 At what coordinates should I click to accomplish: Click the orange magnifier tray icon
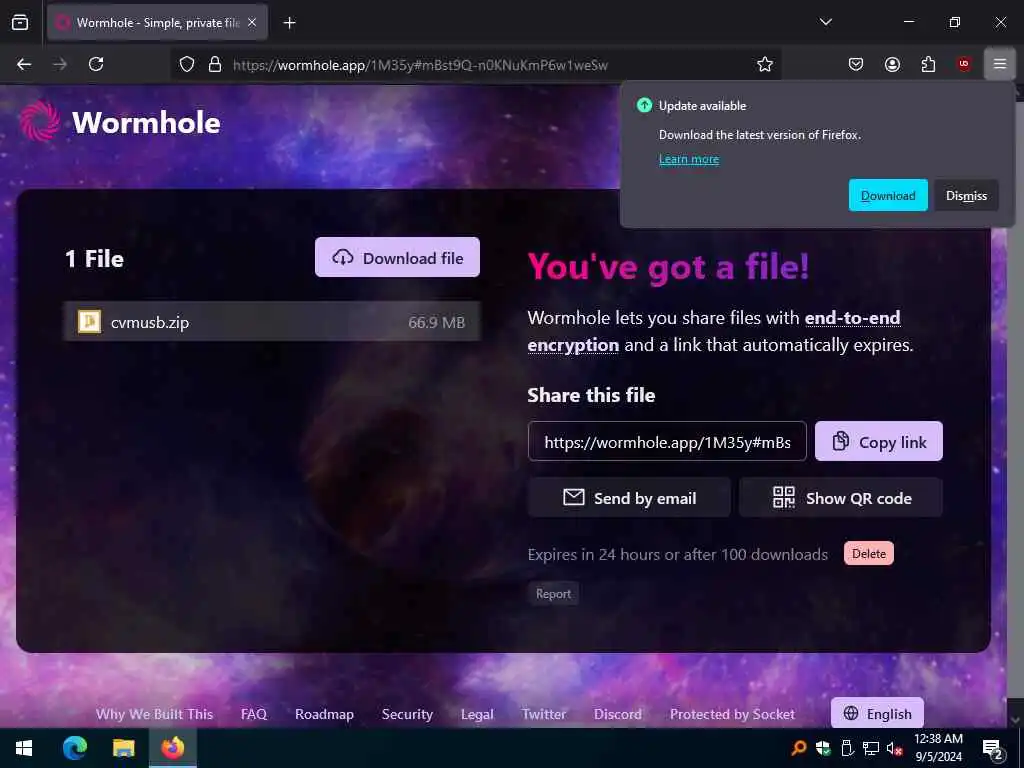[x=799, y=748]
